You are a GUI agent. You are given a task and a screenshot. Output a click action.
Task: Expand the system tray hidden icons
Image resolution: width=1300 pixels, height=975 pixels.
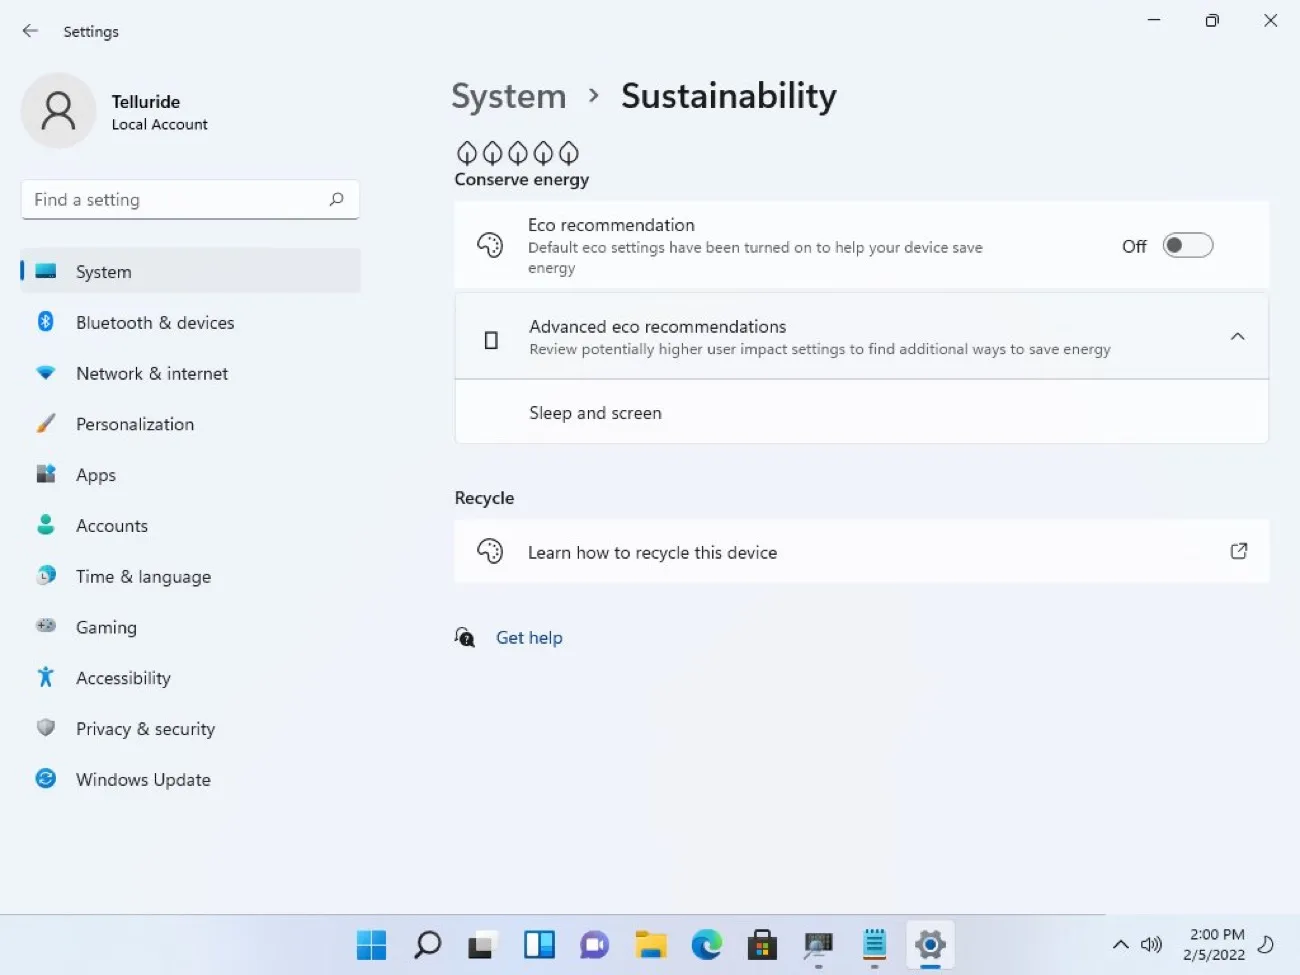tap(1120, 944)
